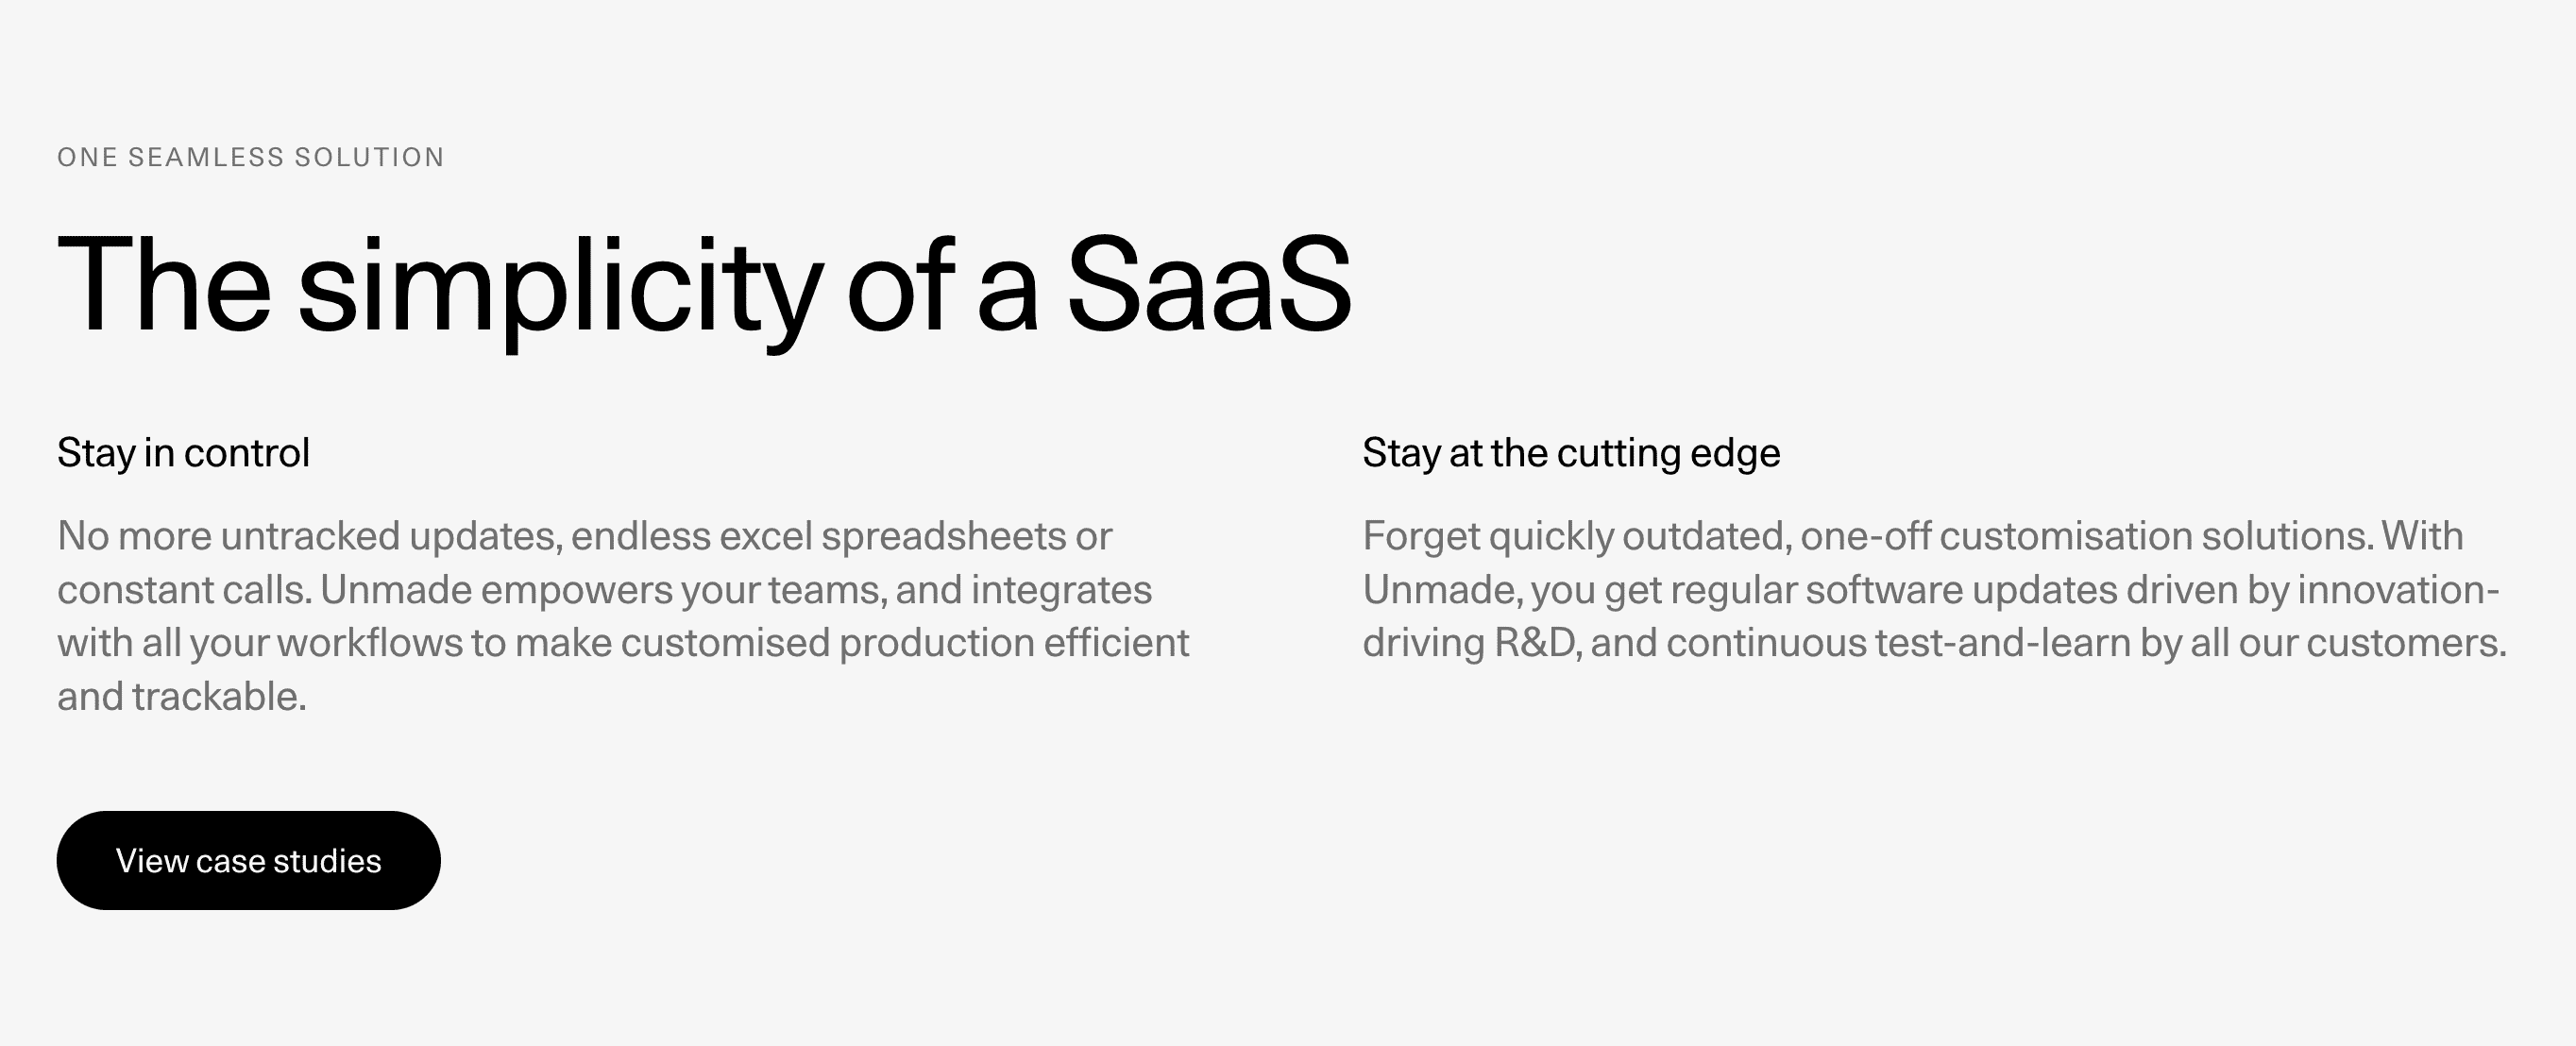Click the paragraph line starting No more untracked updates
Screen dimensions: 2576x1046
coord(584,537)
